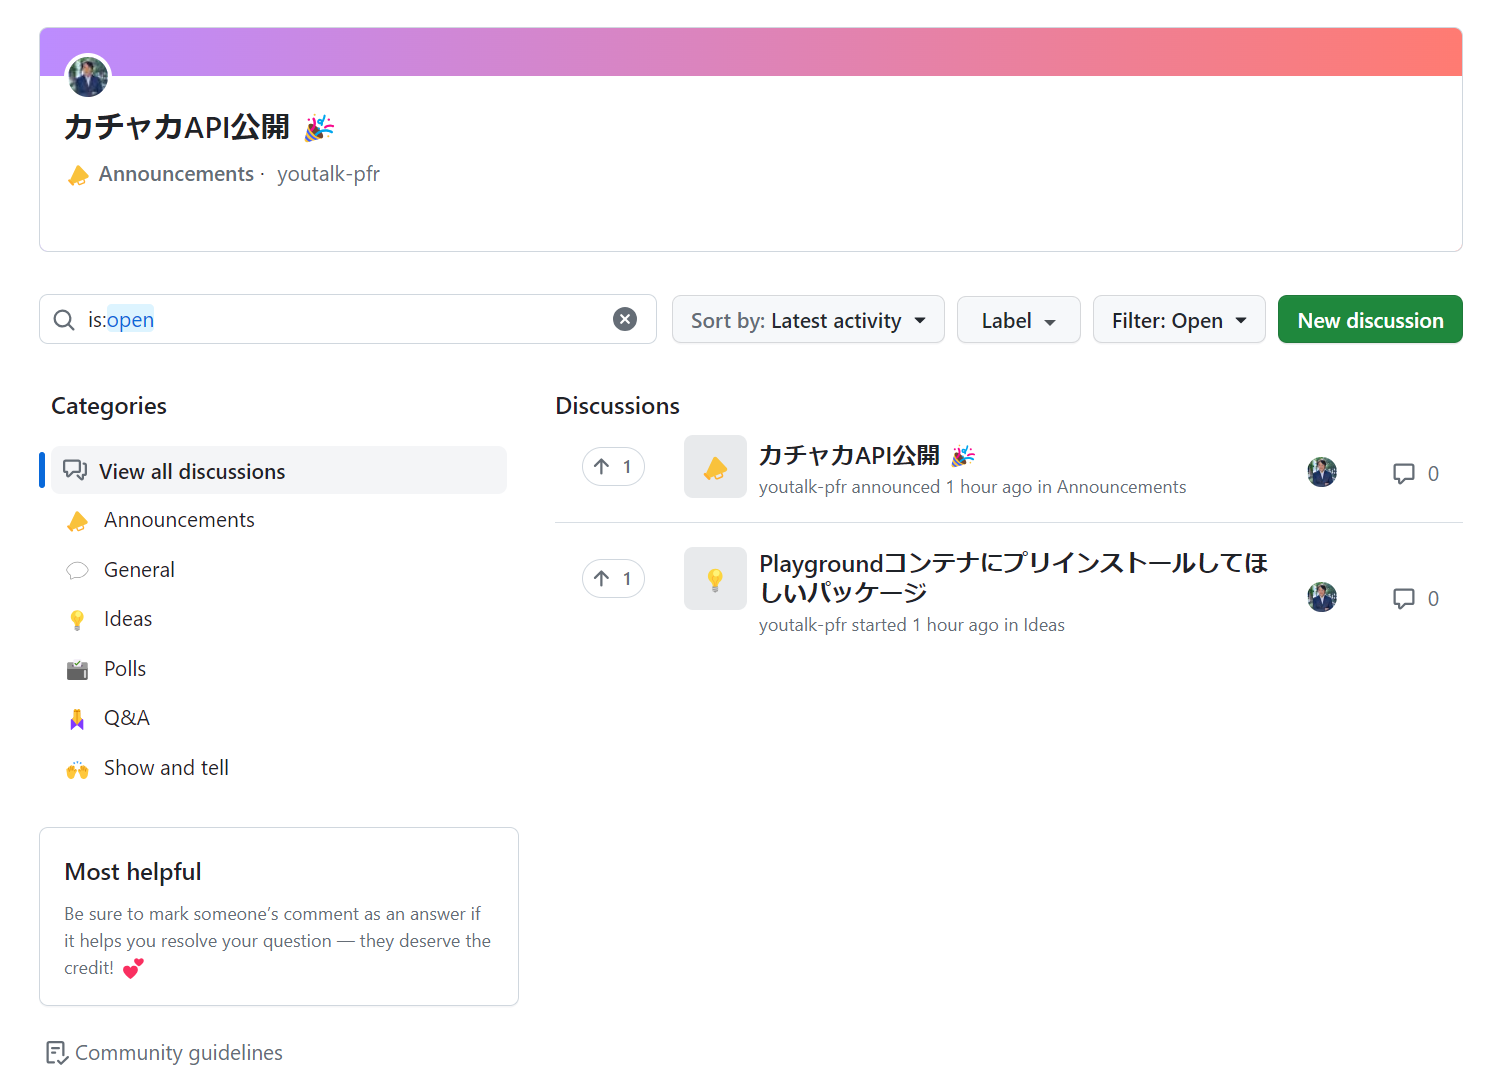
Task: Clear the search field with the X icon
Action: (625, 319)
